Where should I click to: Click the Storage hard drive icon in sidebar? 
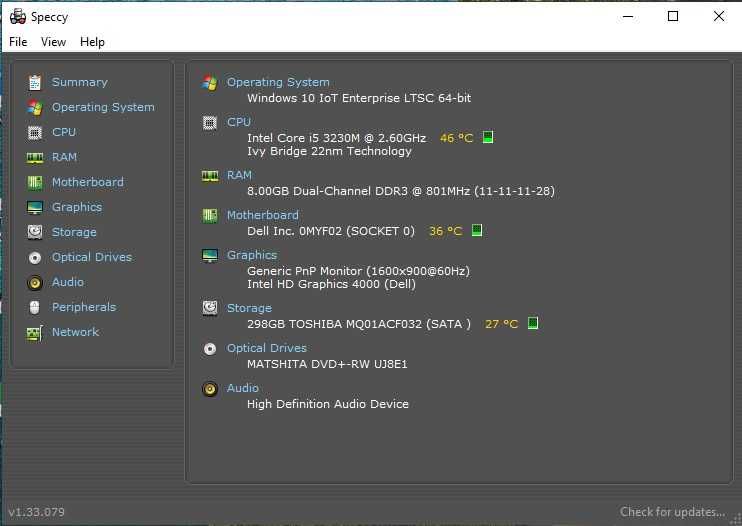tap(35, 232)
